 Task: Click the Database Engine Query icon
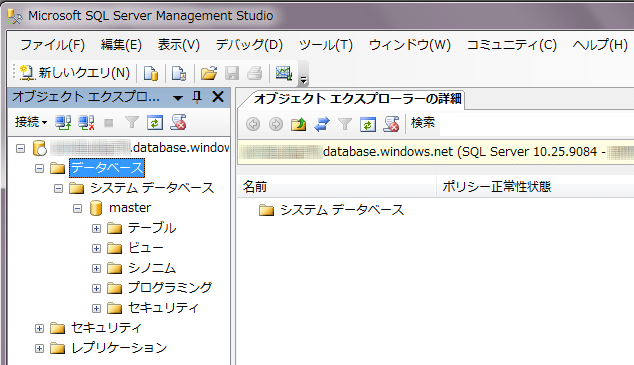coord(151,73)
